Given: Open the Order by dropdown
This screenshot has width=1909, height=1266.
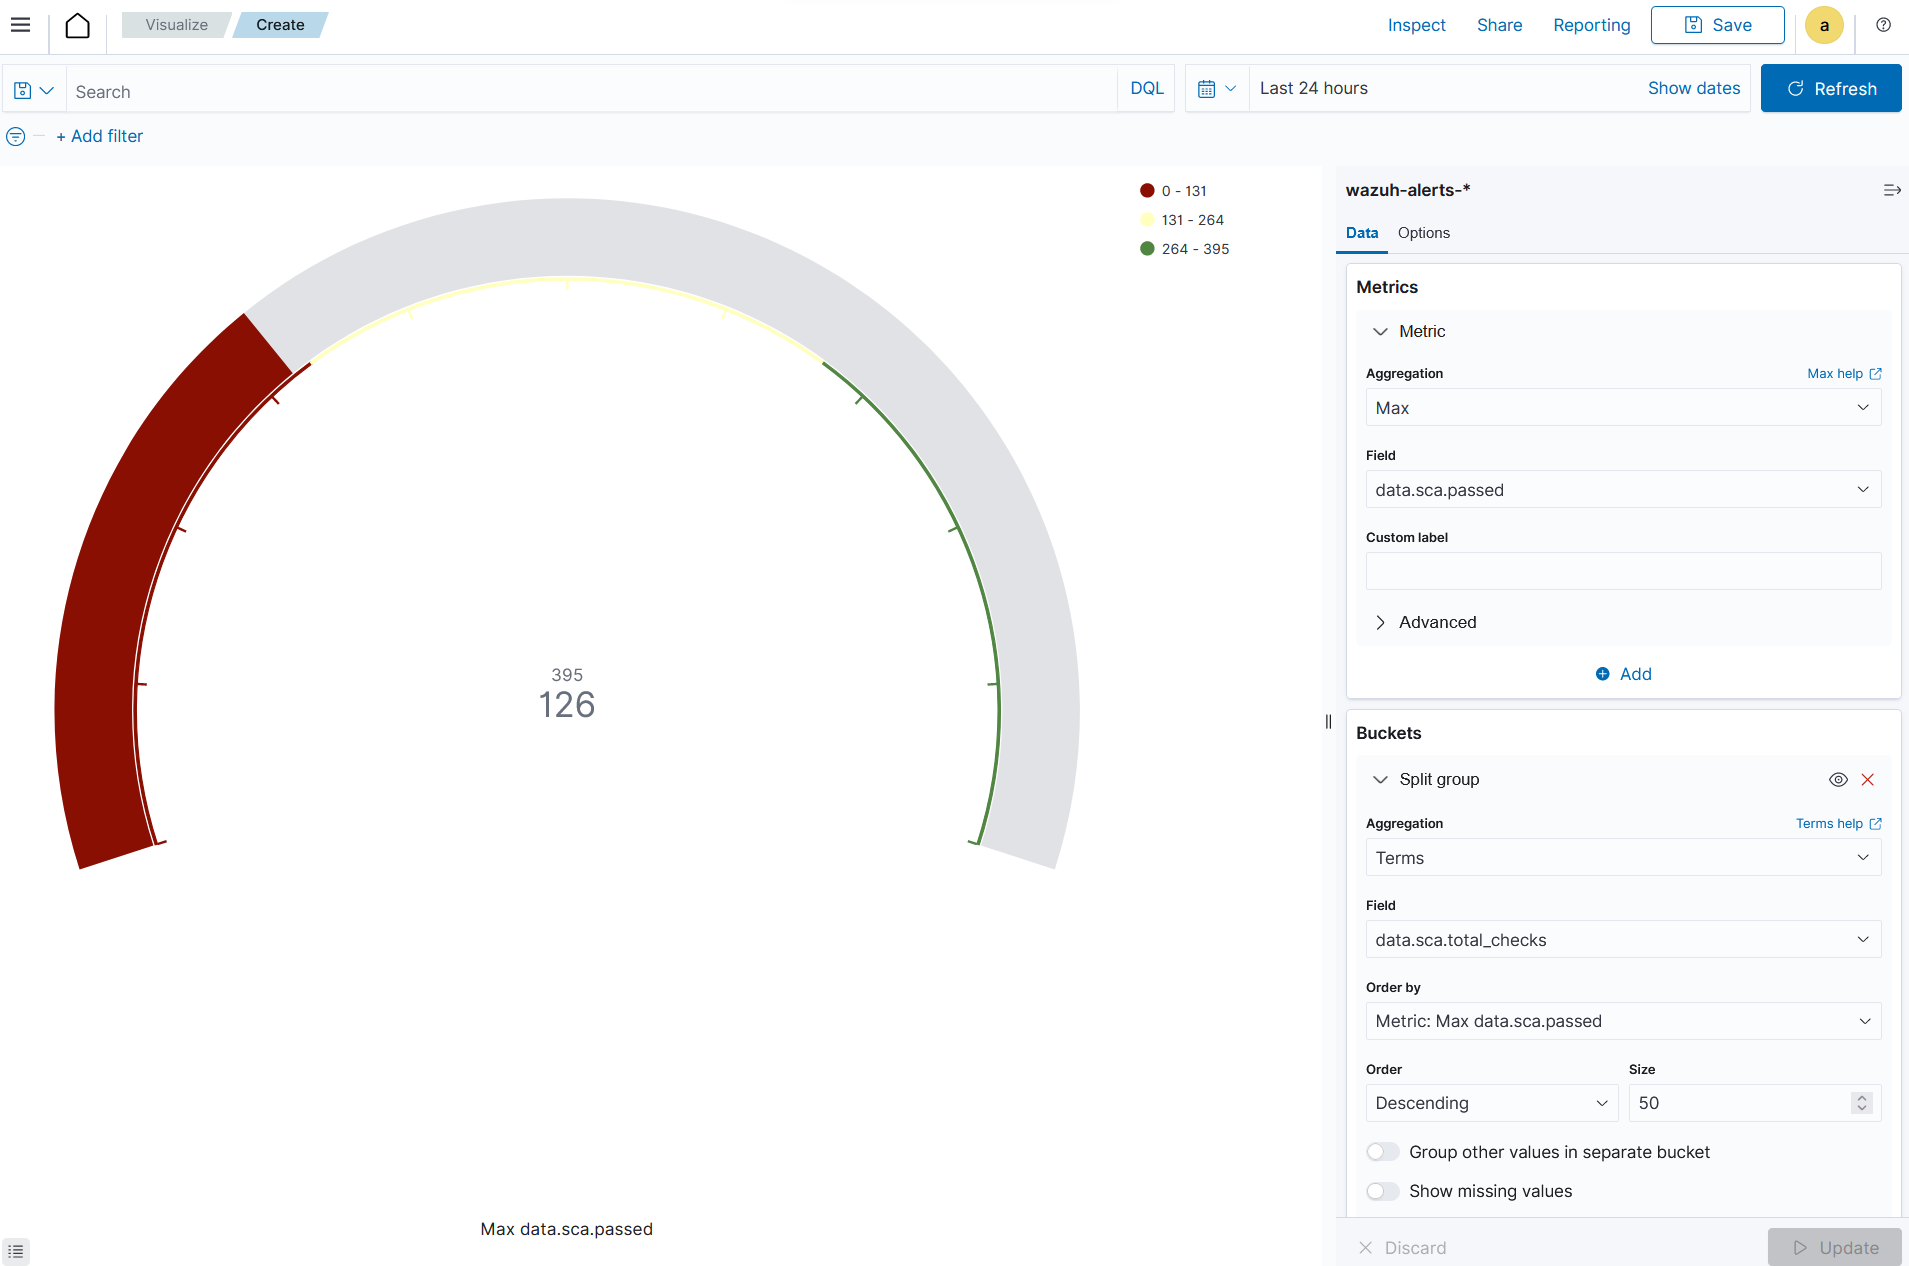Looking at the screenshot, I should coord(1623,1021).
